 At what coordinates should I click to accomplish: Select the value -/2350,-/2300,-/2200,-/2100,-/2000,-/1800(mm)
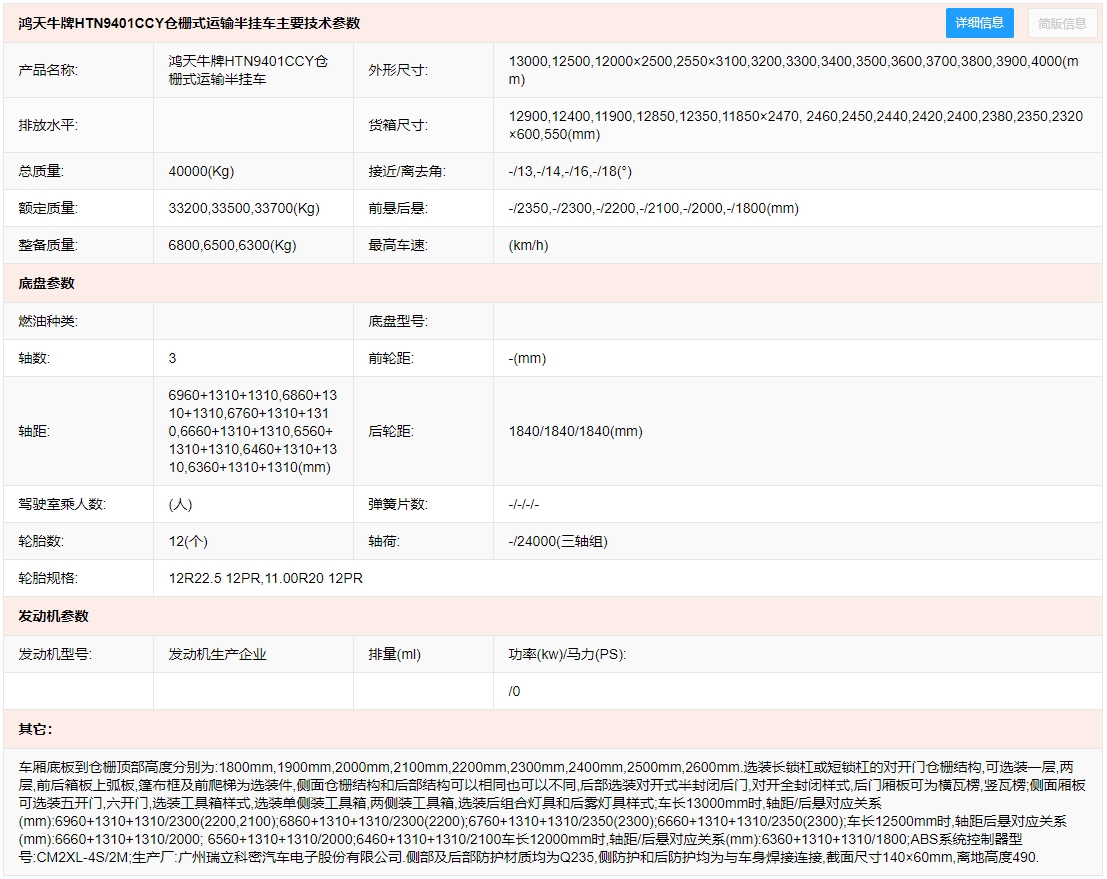(654, 208)
